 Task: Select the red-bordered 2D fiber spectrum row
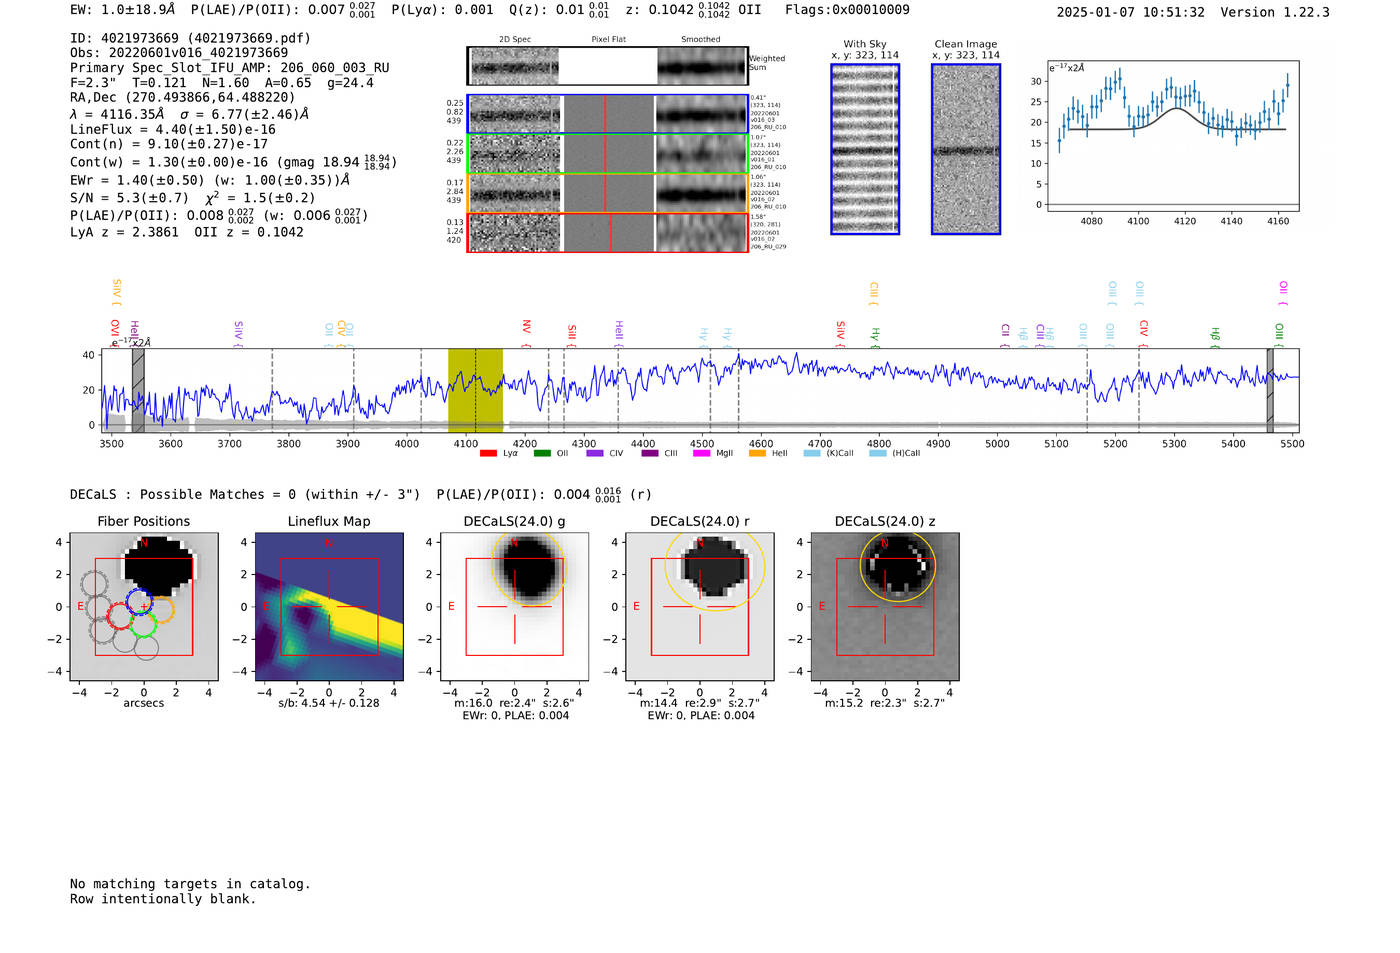pyautogui.click(x=607, y=232)
